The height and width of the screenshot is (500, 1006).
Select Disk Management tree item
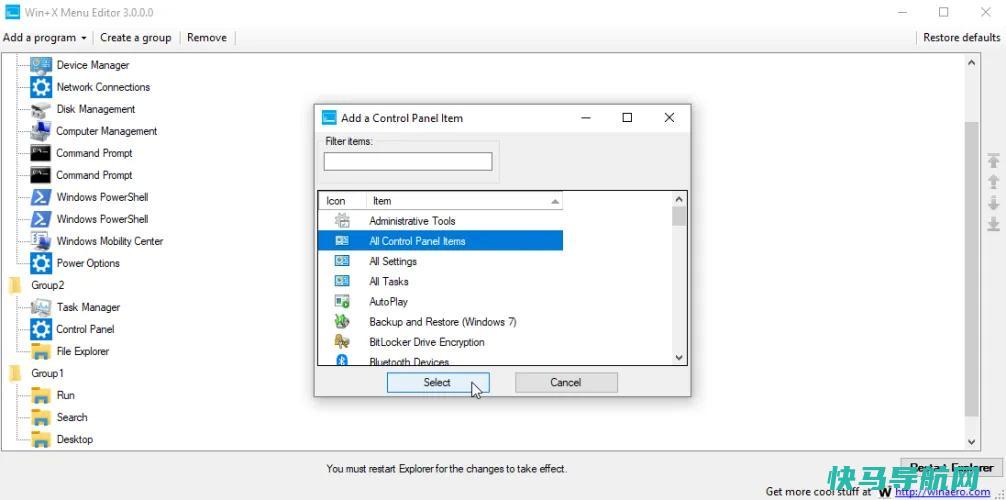tap(96, 109)
